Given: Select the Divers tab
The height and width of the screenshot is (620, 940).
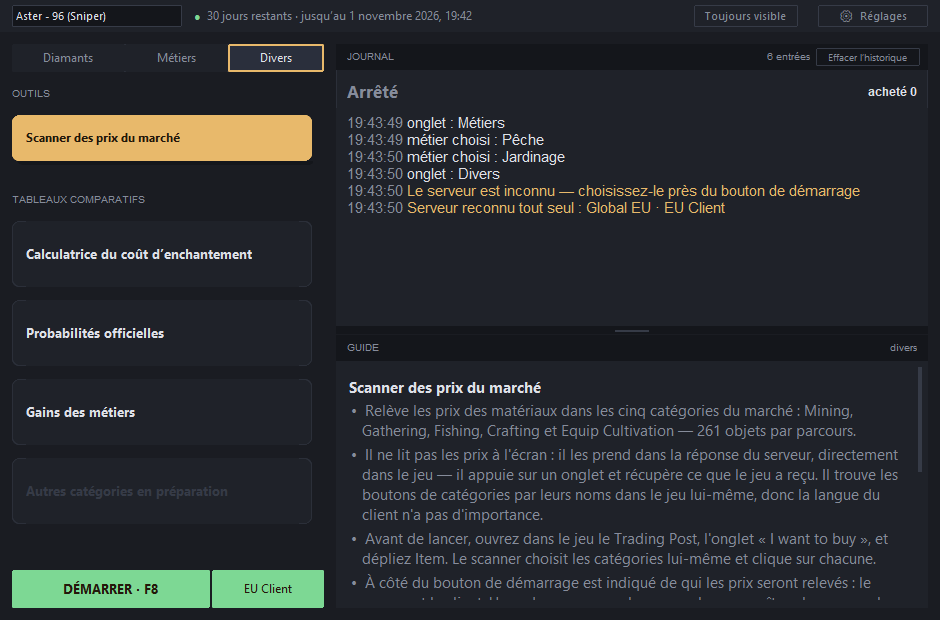Looking at the screenshot, I should [x=276, y=58].
